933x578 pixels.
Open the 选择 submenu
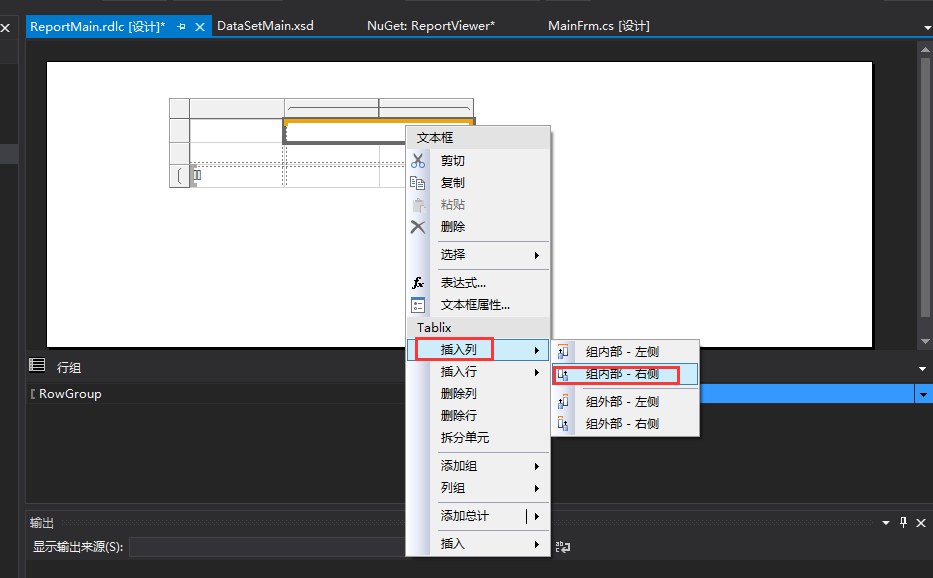point(478,255)
